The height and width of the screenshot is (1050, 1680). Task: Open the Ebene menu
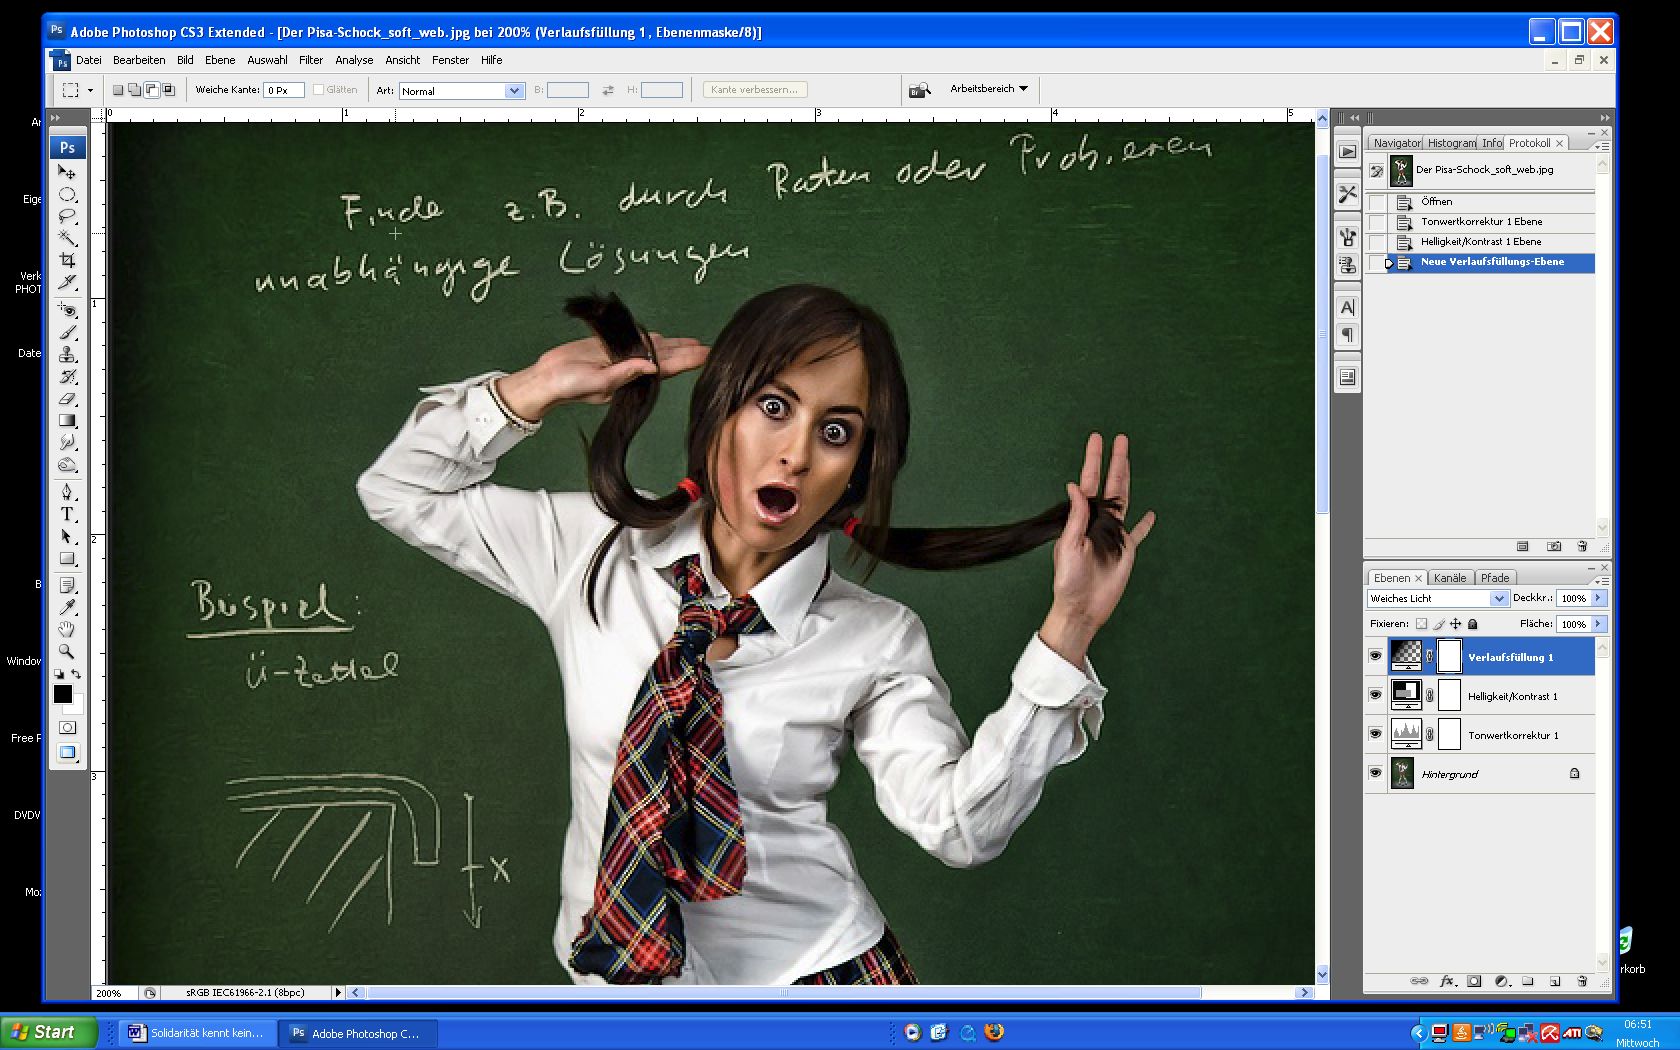220,60
